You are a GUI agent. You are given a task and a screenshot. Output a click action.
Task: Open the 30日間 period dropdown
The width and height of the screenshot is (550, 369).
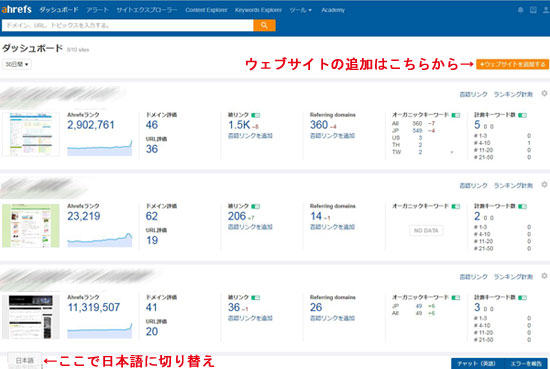pyautogui.click(x=16, y=65)
